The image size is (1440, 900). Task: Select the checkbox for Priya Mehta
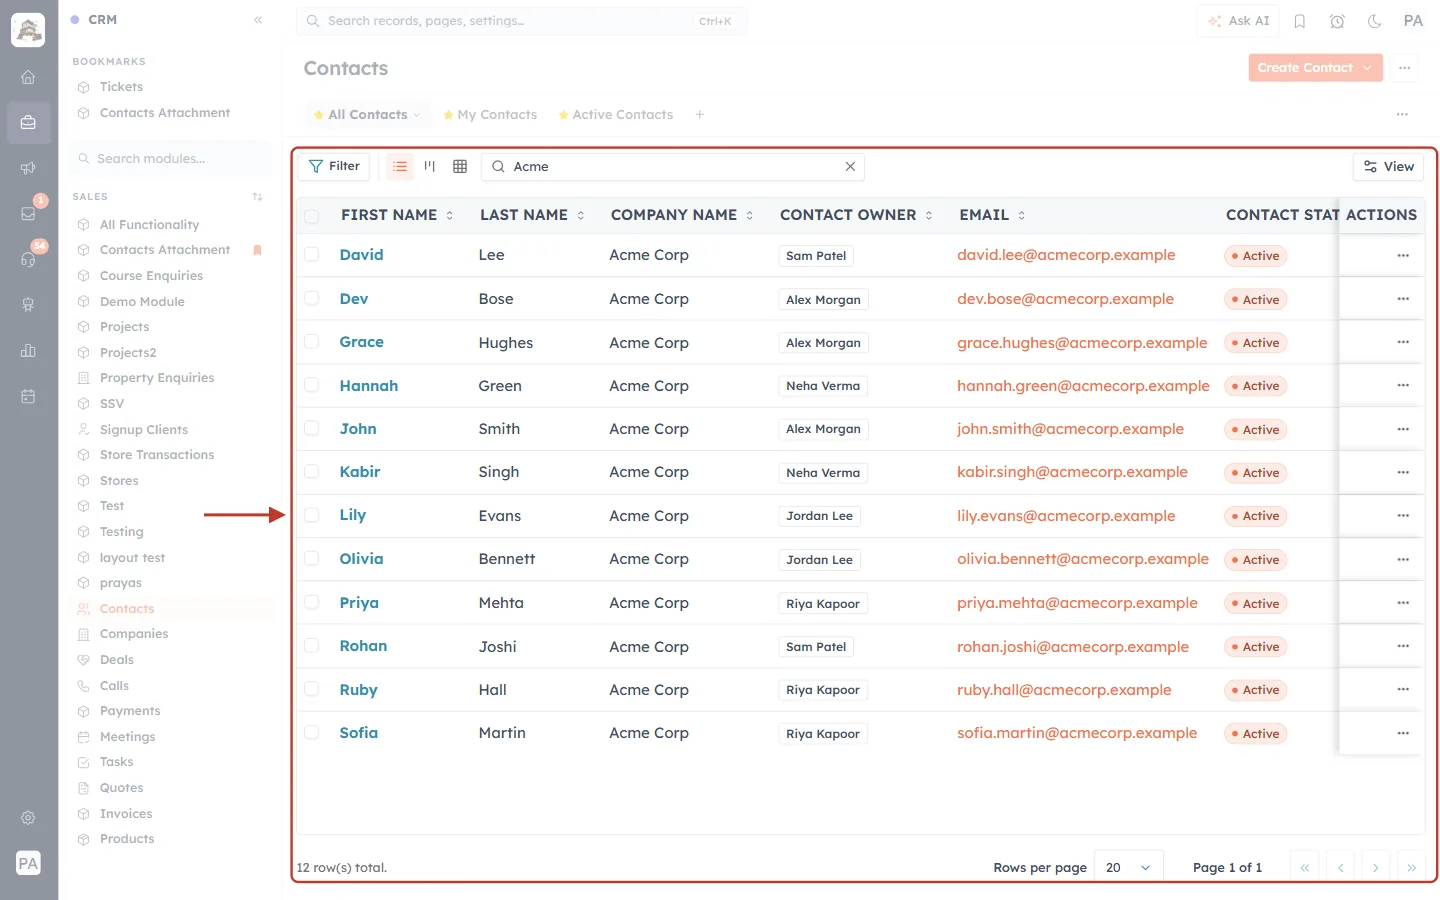click(312, 603)
